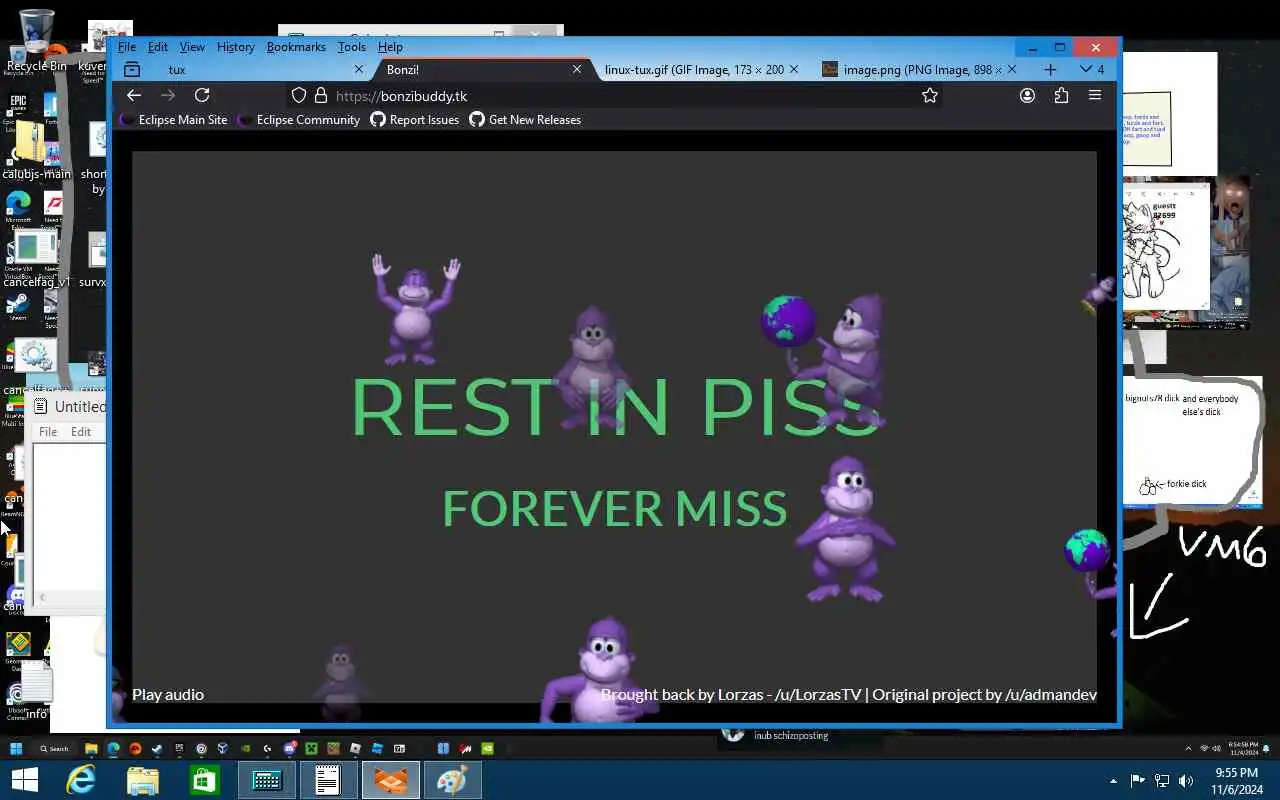Switch to Notepad via taskbar
This screenshot has width=1280, height=800.
(328, 780)
